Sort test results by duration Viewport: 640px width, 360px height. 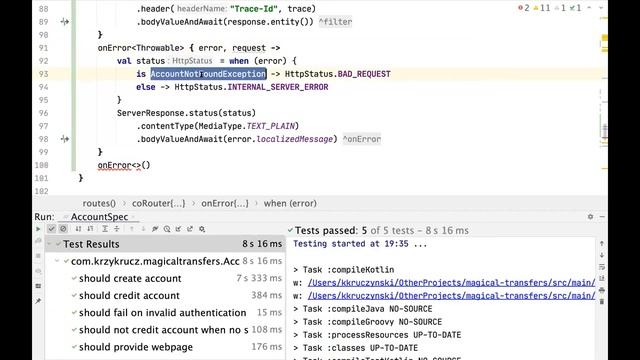(90, 229)
